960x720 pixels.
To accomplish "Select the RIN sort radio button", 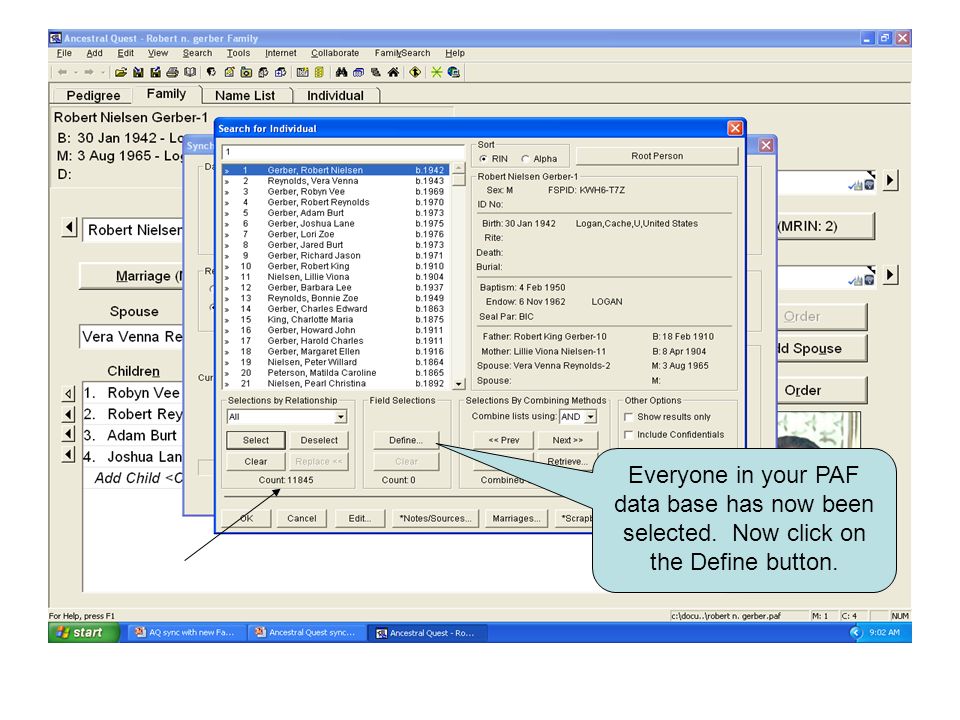I will (x=484, y=159).
